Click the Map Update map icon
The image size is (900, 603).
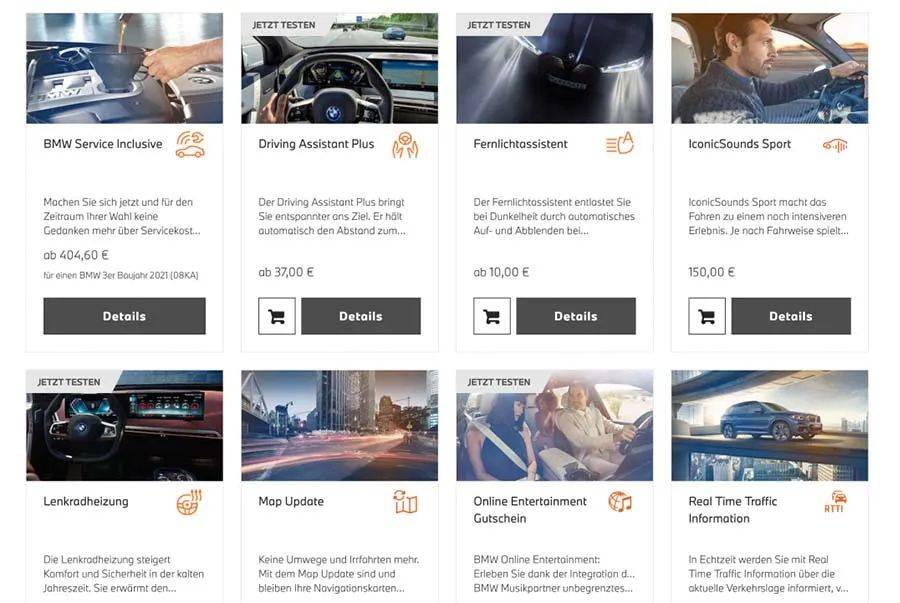pos(405,502)
